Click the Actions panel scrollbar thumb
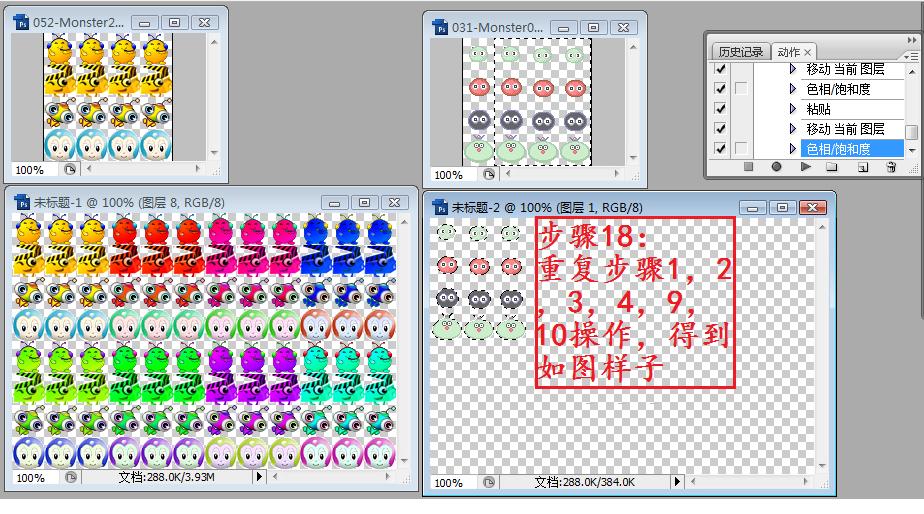Image resolution: width=924 pixels, height=514 pixels. click(912, 131)
